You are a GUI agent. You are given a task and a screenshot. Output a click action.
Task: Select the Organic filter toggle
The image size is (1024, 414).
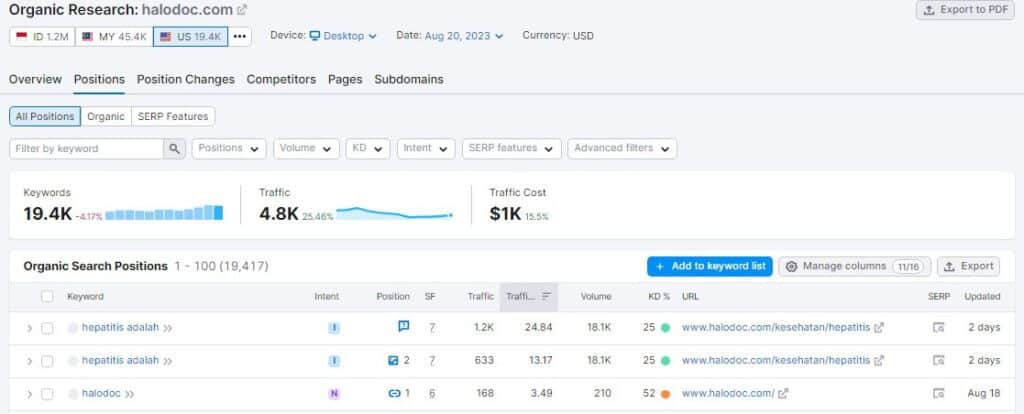pos(106,116)
